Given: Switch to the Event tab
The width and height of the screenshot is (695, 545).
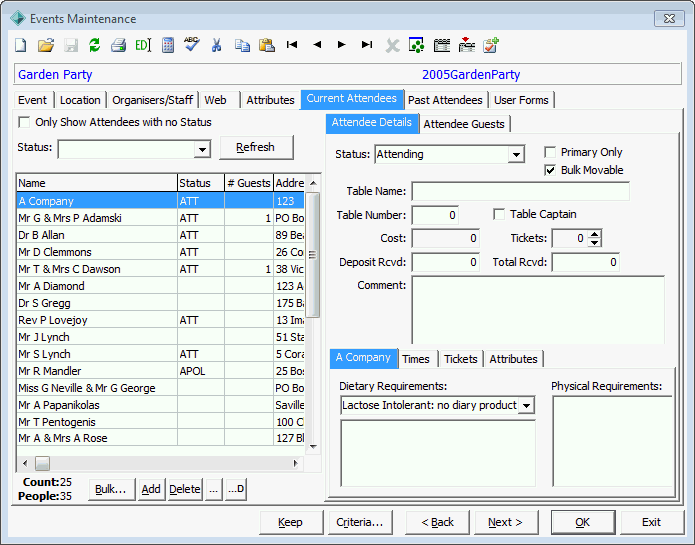Looking at the screenshot, I should tap(32, 100).
